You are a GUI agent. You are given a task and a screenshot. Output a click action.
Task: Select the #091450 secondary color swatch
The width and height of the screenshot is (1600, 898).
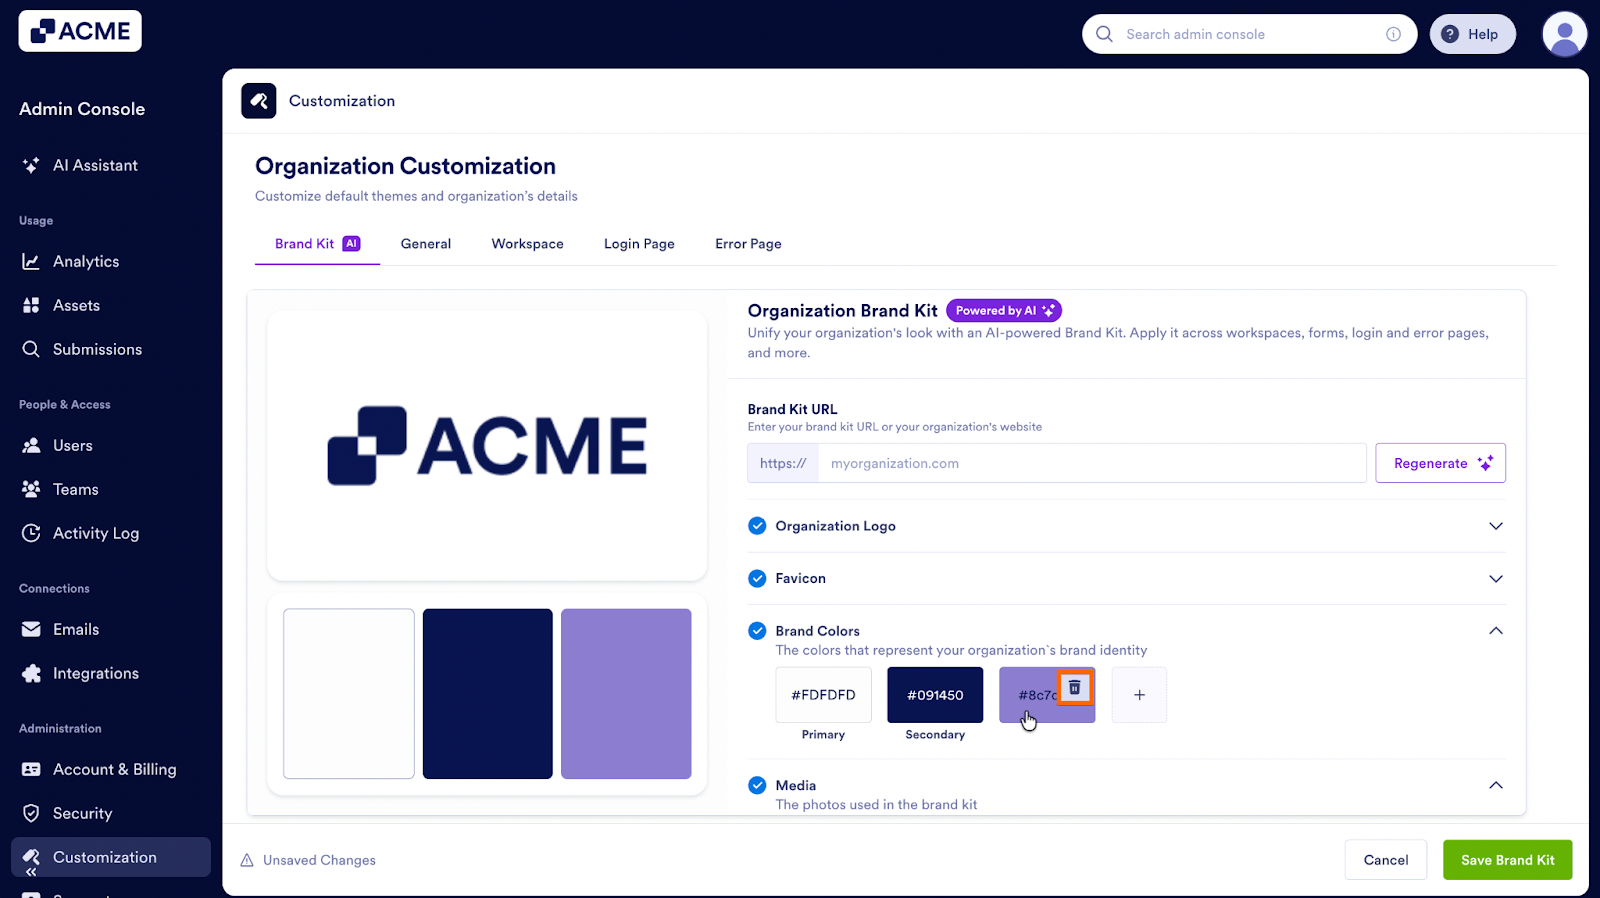935,695
